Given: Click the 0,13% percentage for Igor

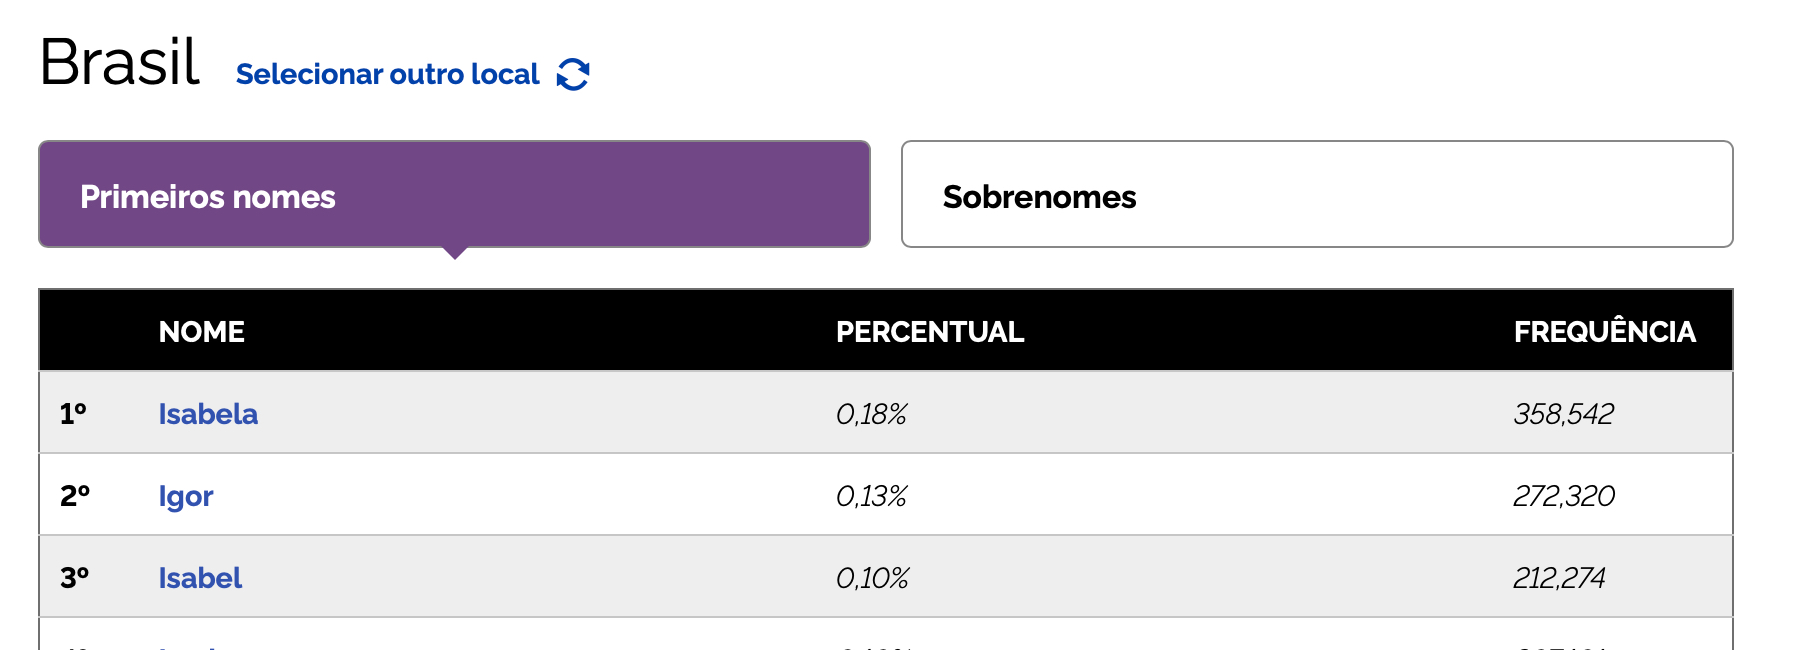Looking at the screenshot, I should tap(871, 496).
